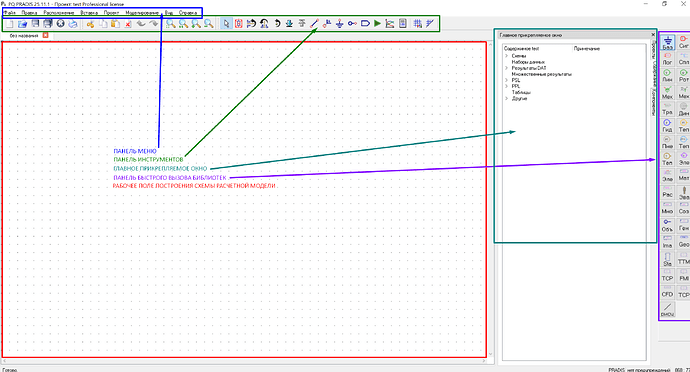Screen dimensions: 690x372
Task: Click the red X delete icon in toolbar
Action: pyautogui.click(x=128, y=24)
